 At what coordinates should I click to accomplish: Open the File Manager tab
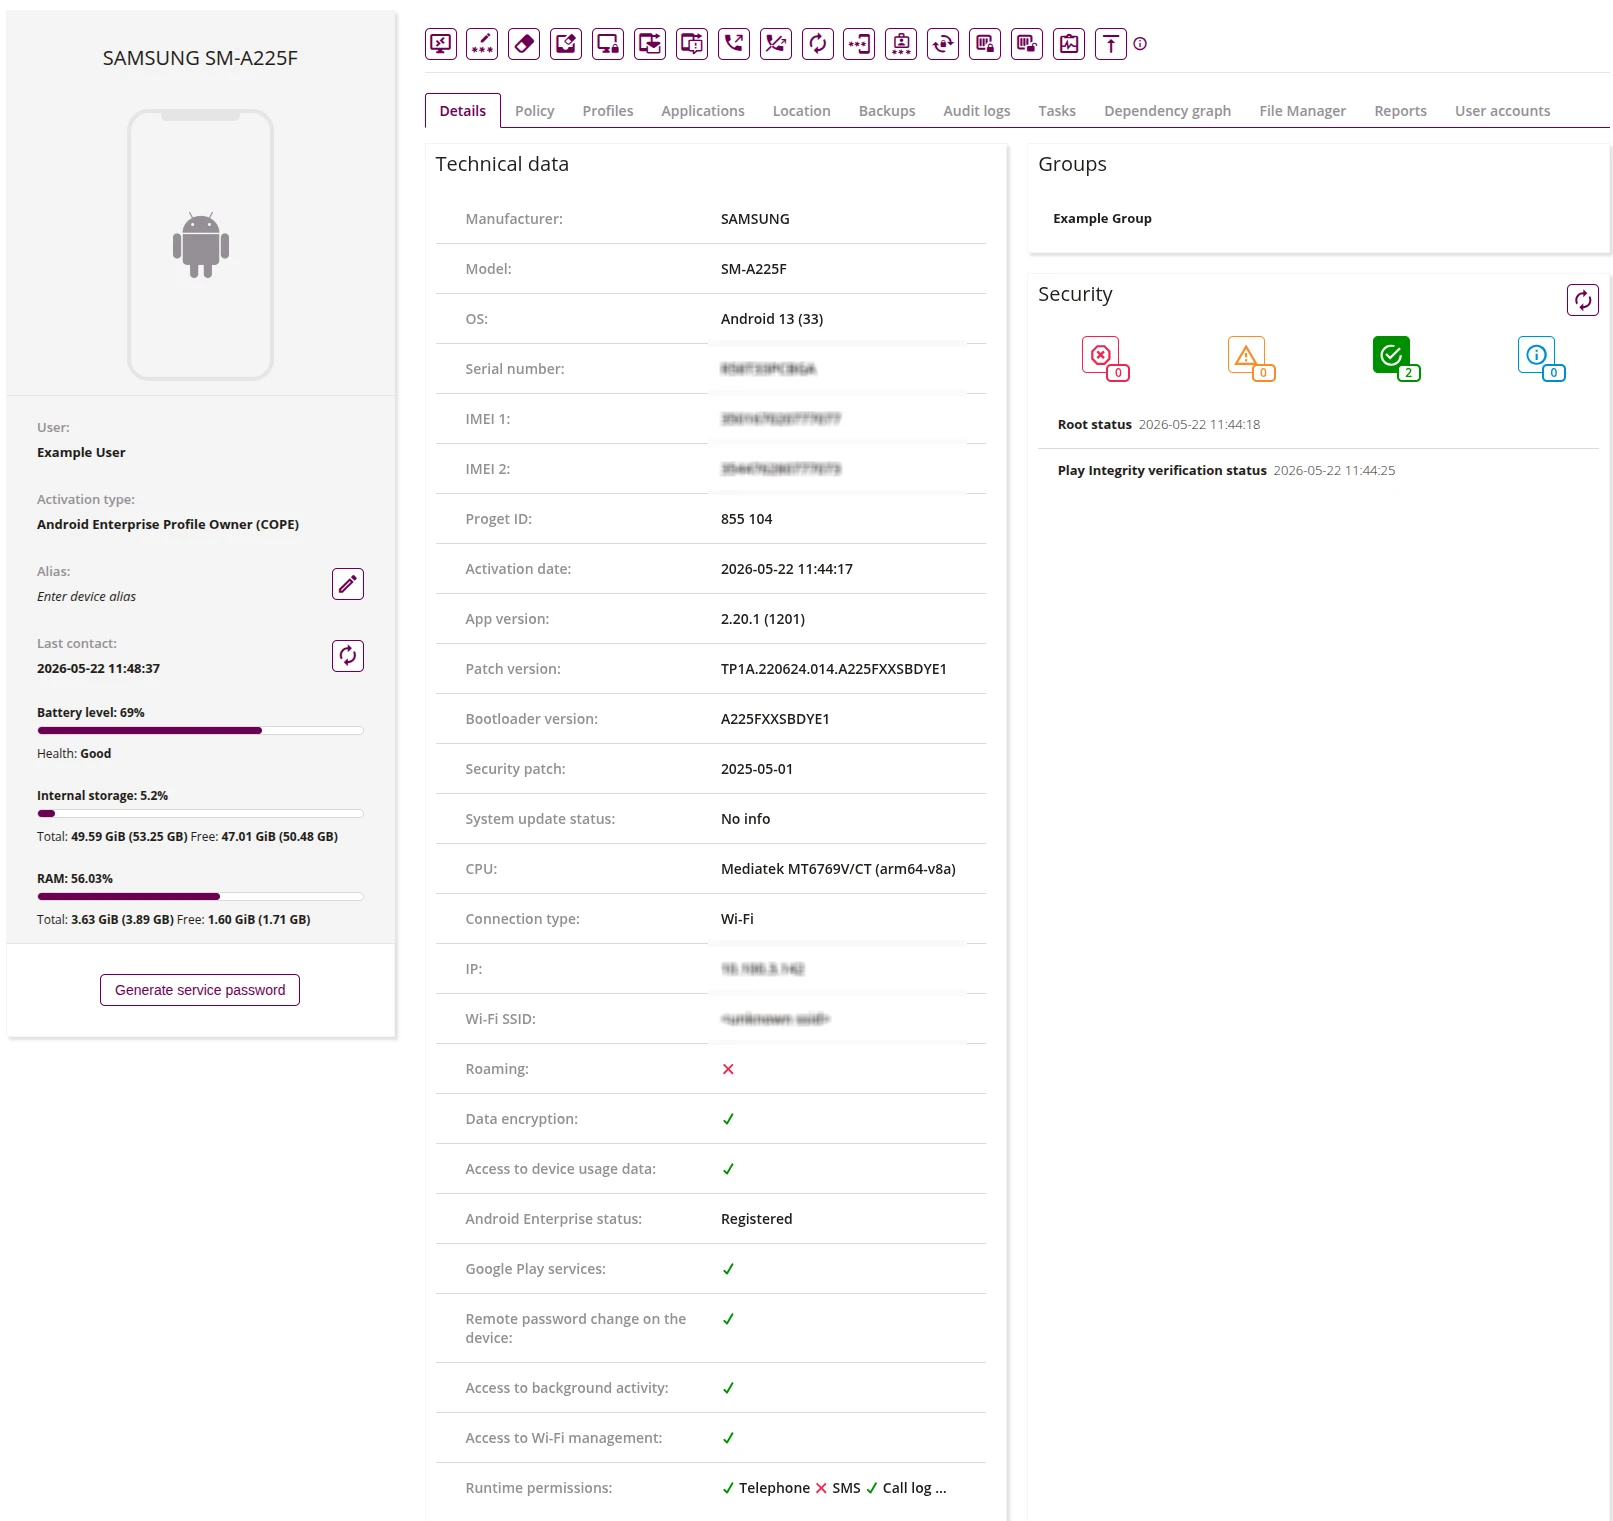click(1303, 111)
